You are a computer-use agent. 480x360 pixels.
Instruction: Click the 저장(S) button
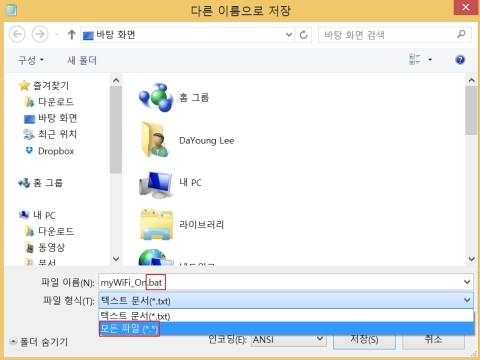point(364,340)
